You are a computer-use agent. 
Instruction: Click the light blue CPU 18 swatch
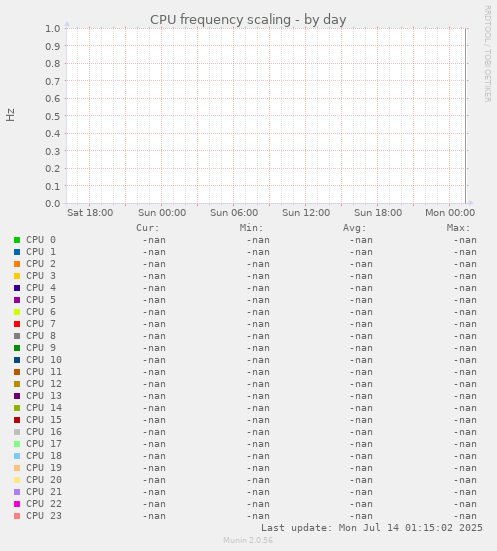(x=17, y=456)
